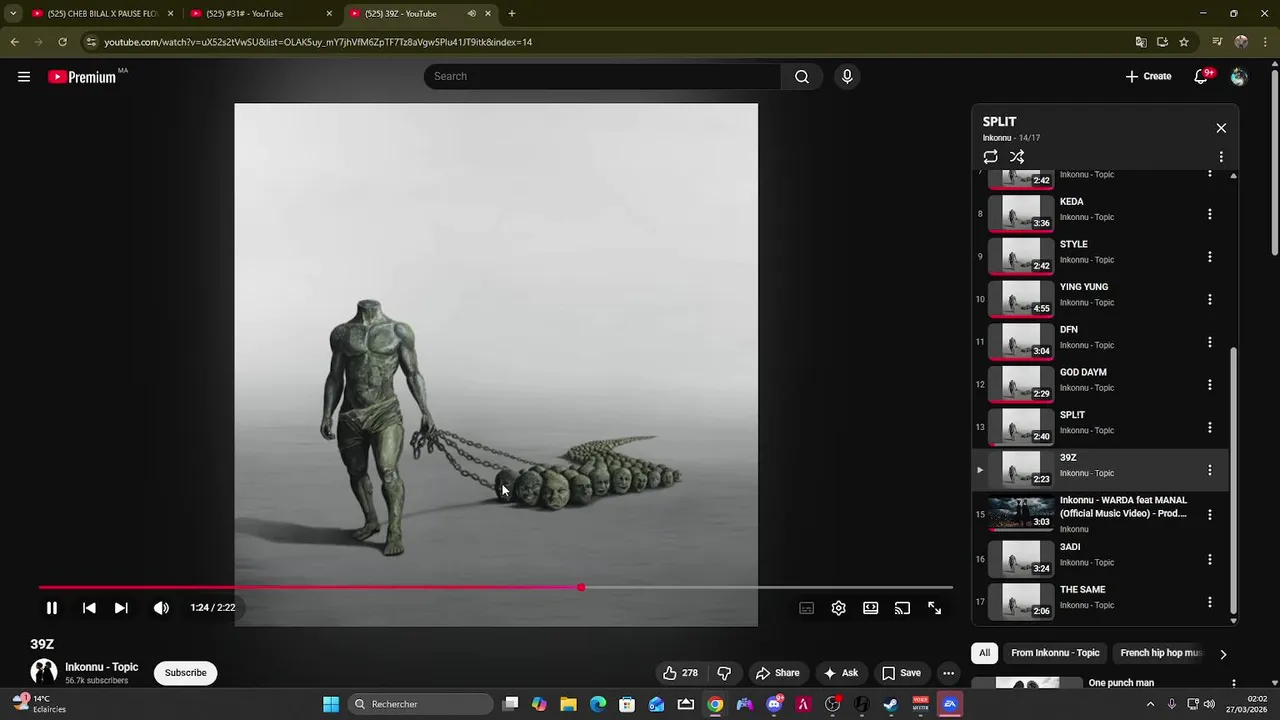Toggle loop playlist in SPLIT panel
The width and height of the screenshot is (1280, 720).
point(990,157)
